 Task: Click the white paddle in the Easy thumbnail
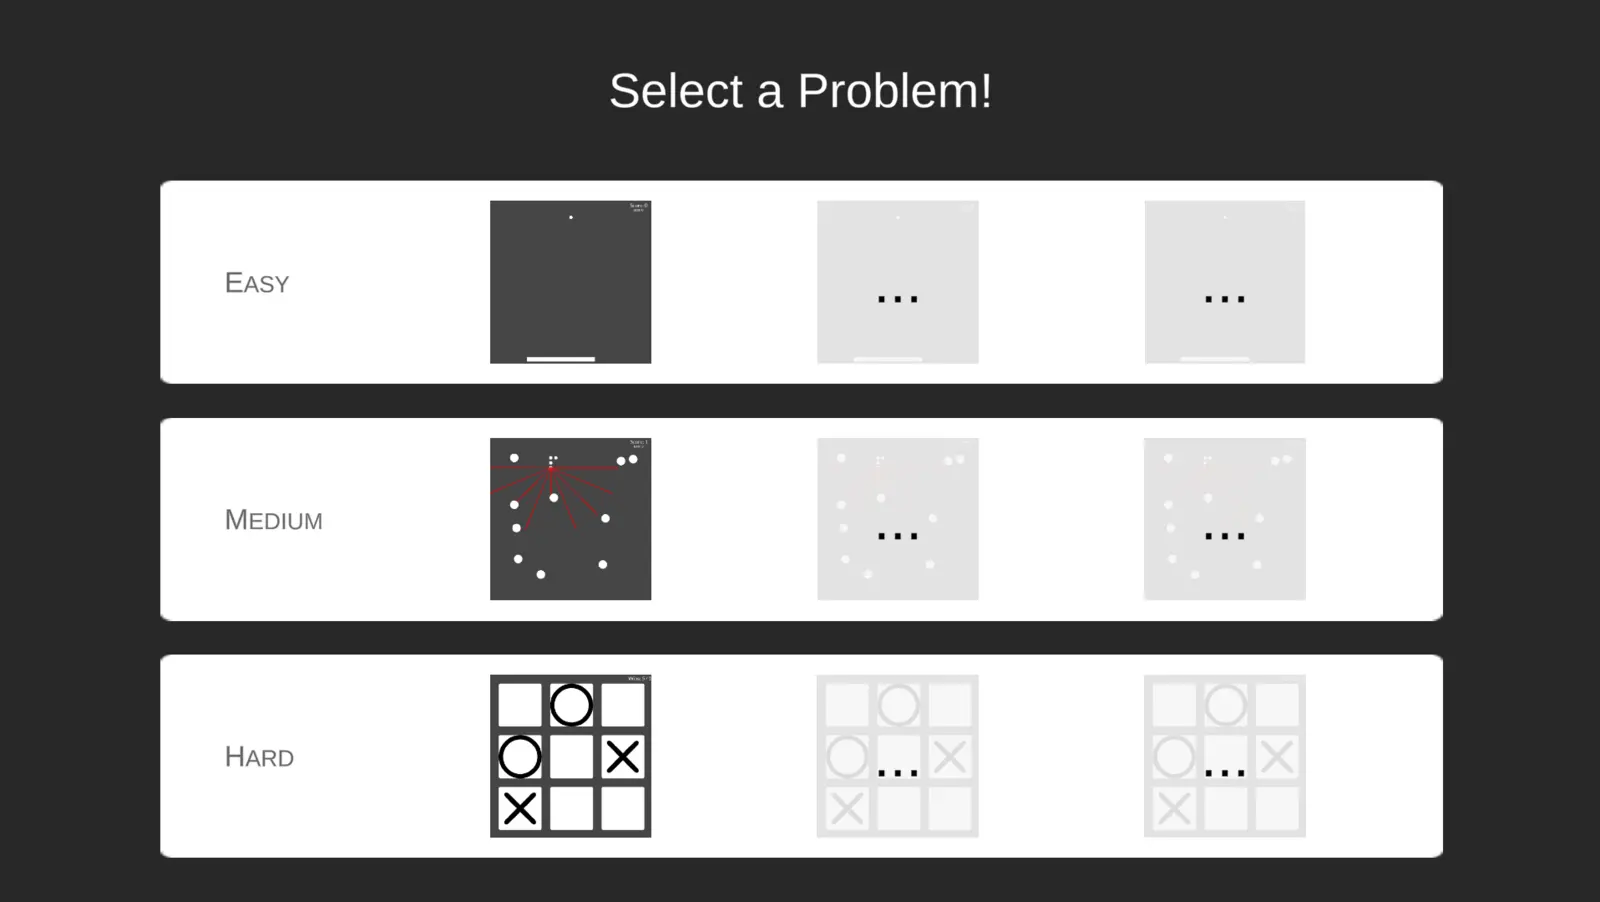tap(560, 359)
